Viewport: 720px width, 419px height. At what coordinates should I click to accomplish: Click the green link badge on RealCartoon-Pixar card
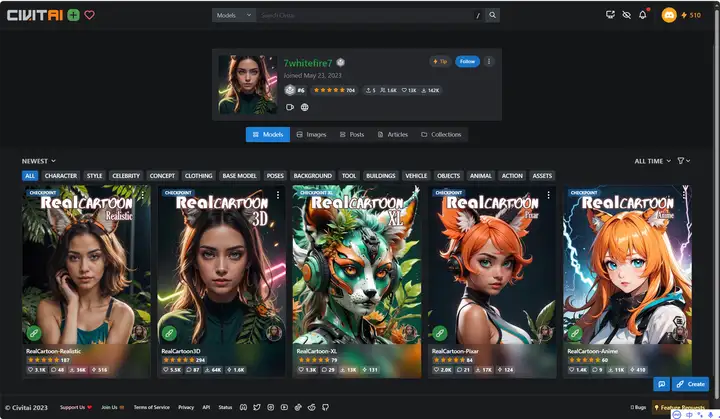(x=439, y=333)
